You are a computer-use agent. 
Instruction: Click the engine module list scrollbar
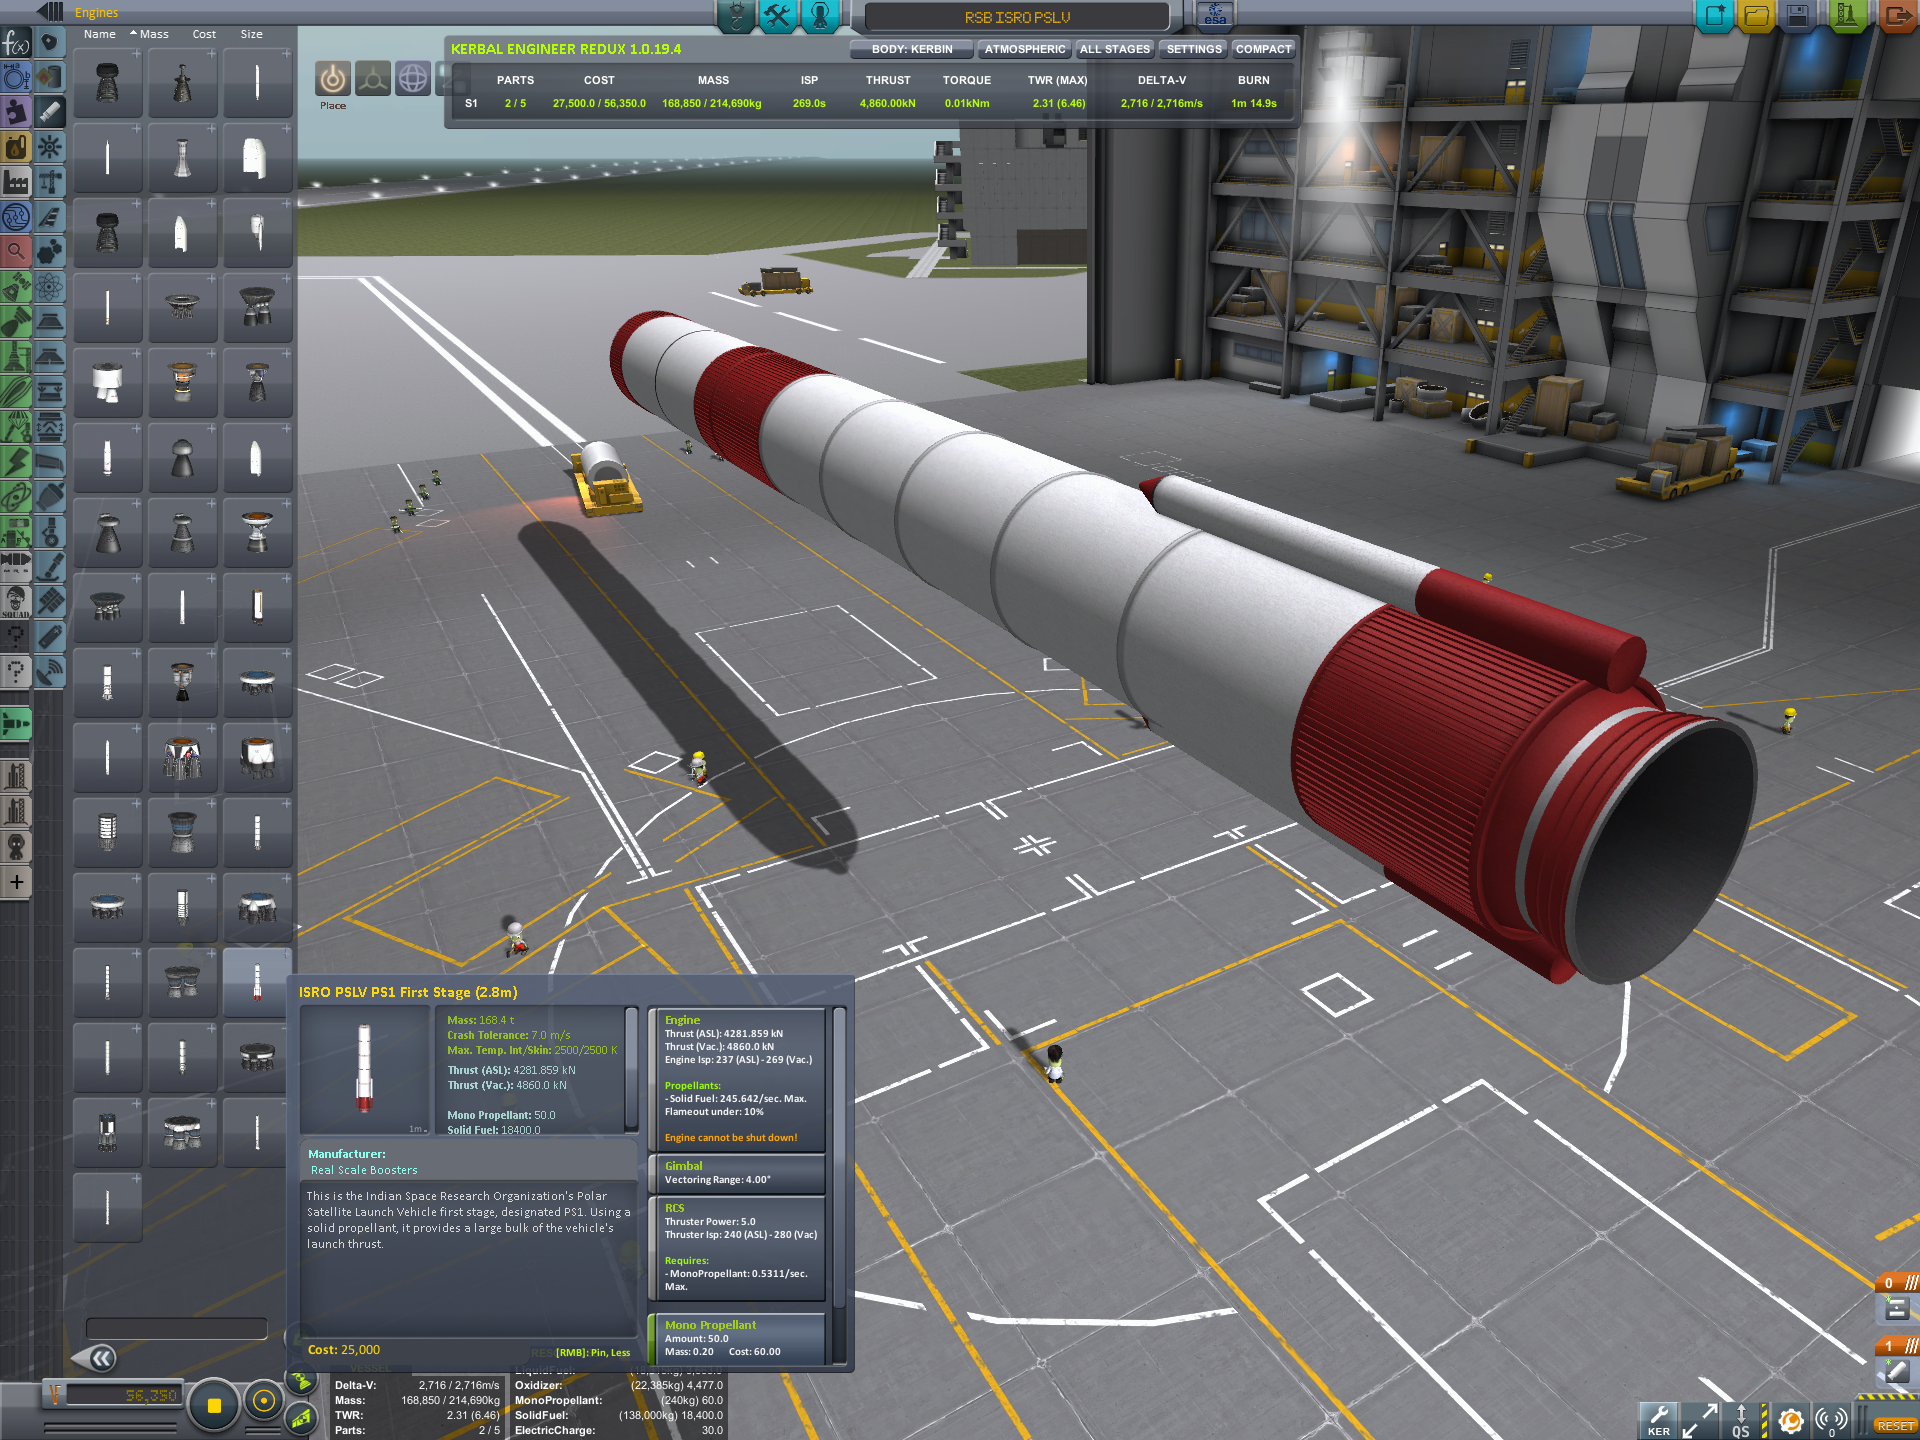click(839, 1185)
